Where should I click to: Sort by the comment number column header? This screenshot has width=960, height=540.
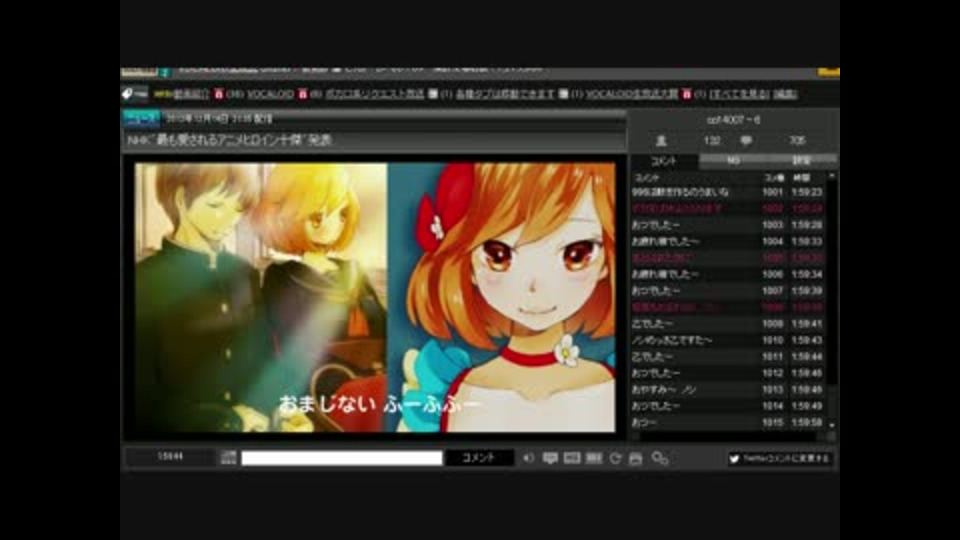774,178
